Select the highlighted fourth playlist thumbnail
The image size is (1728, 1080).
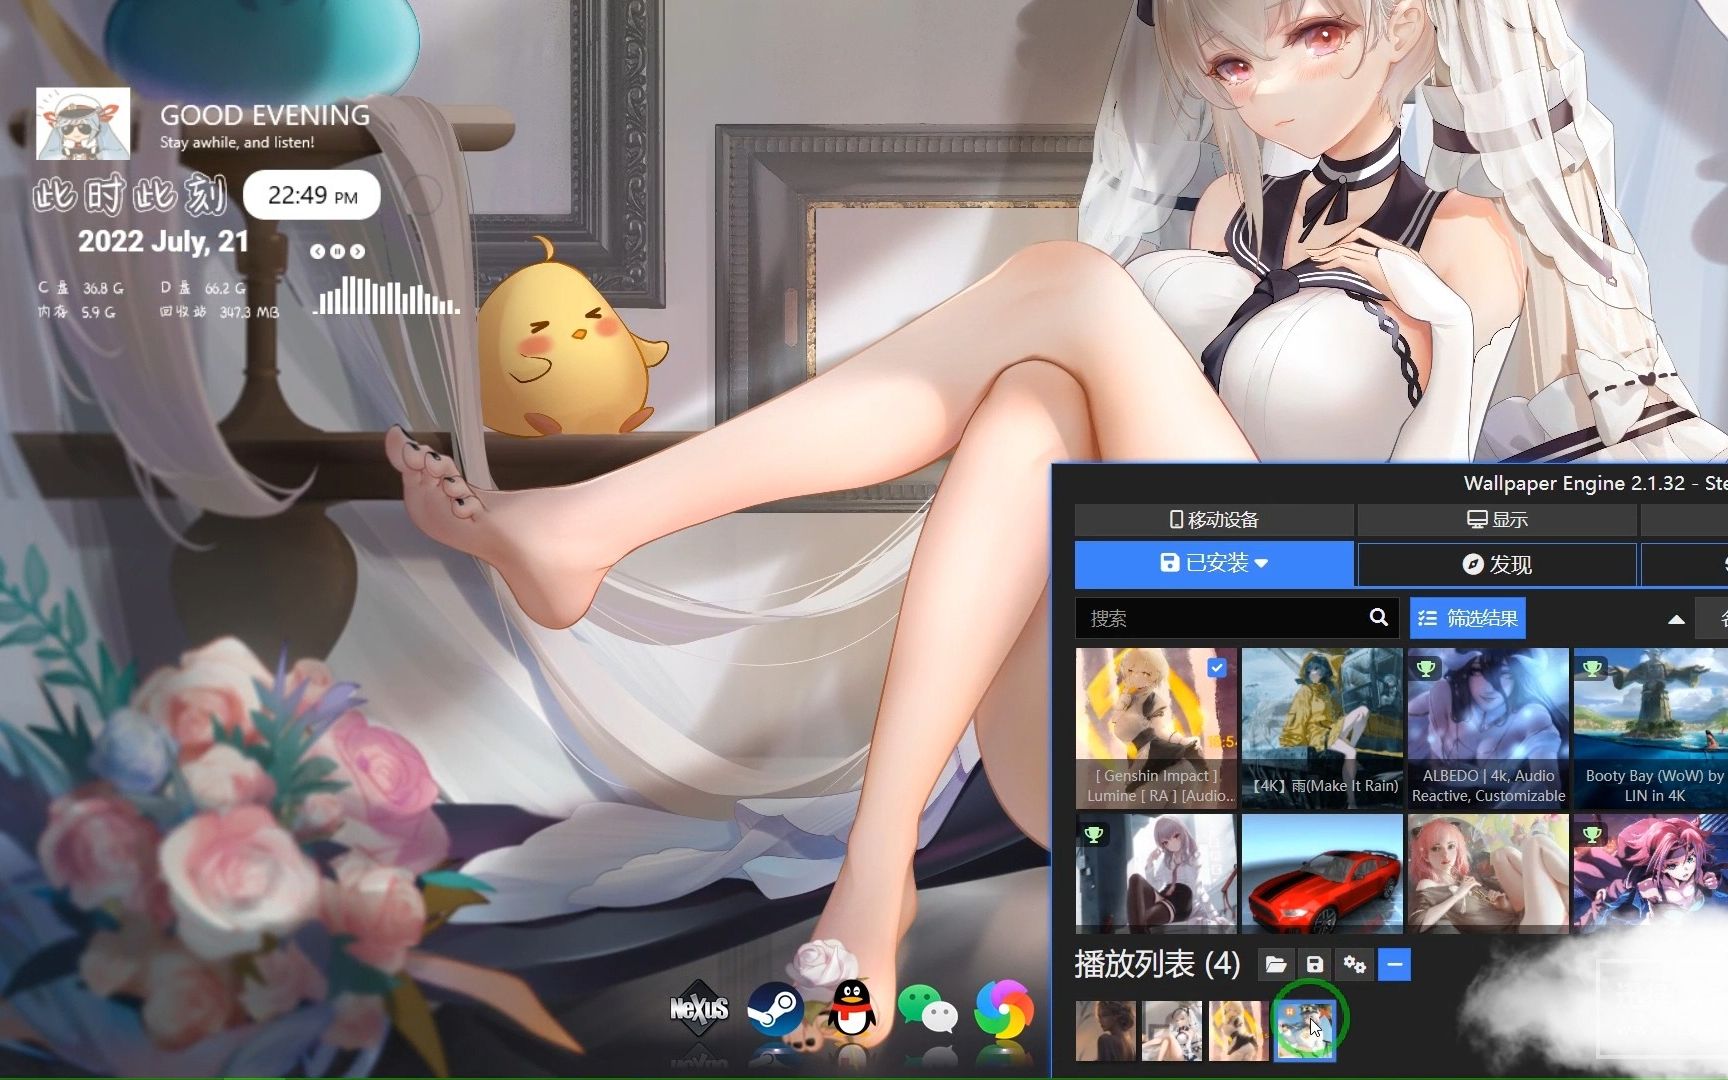pos(1304,1031)
